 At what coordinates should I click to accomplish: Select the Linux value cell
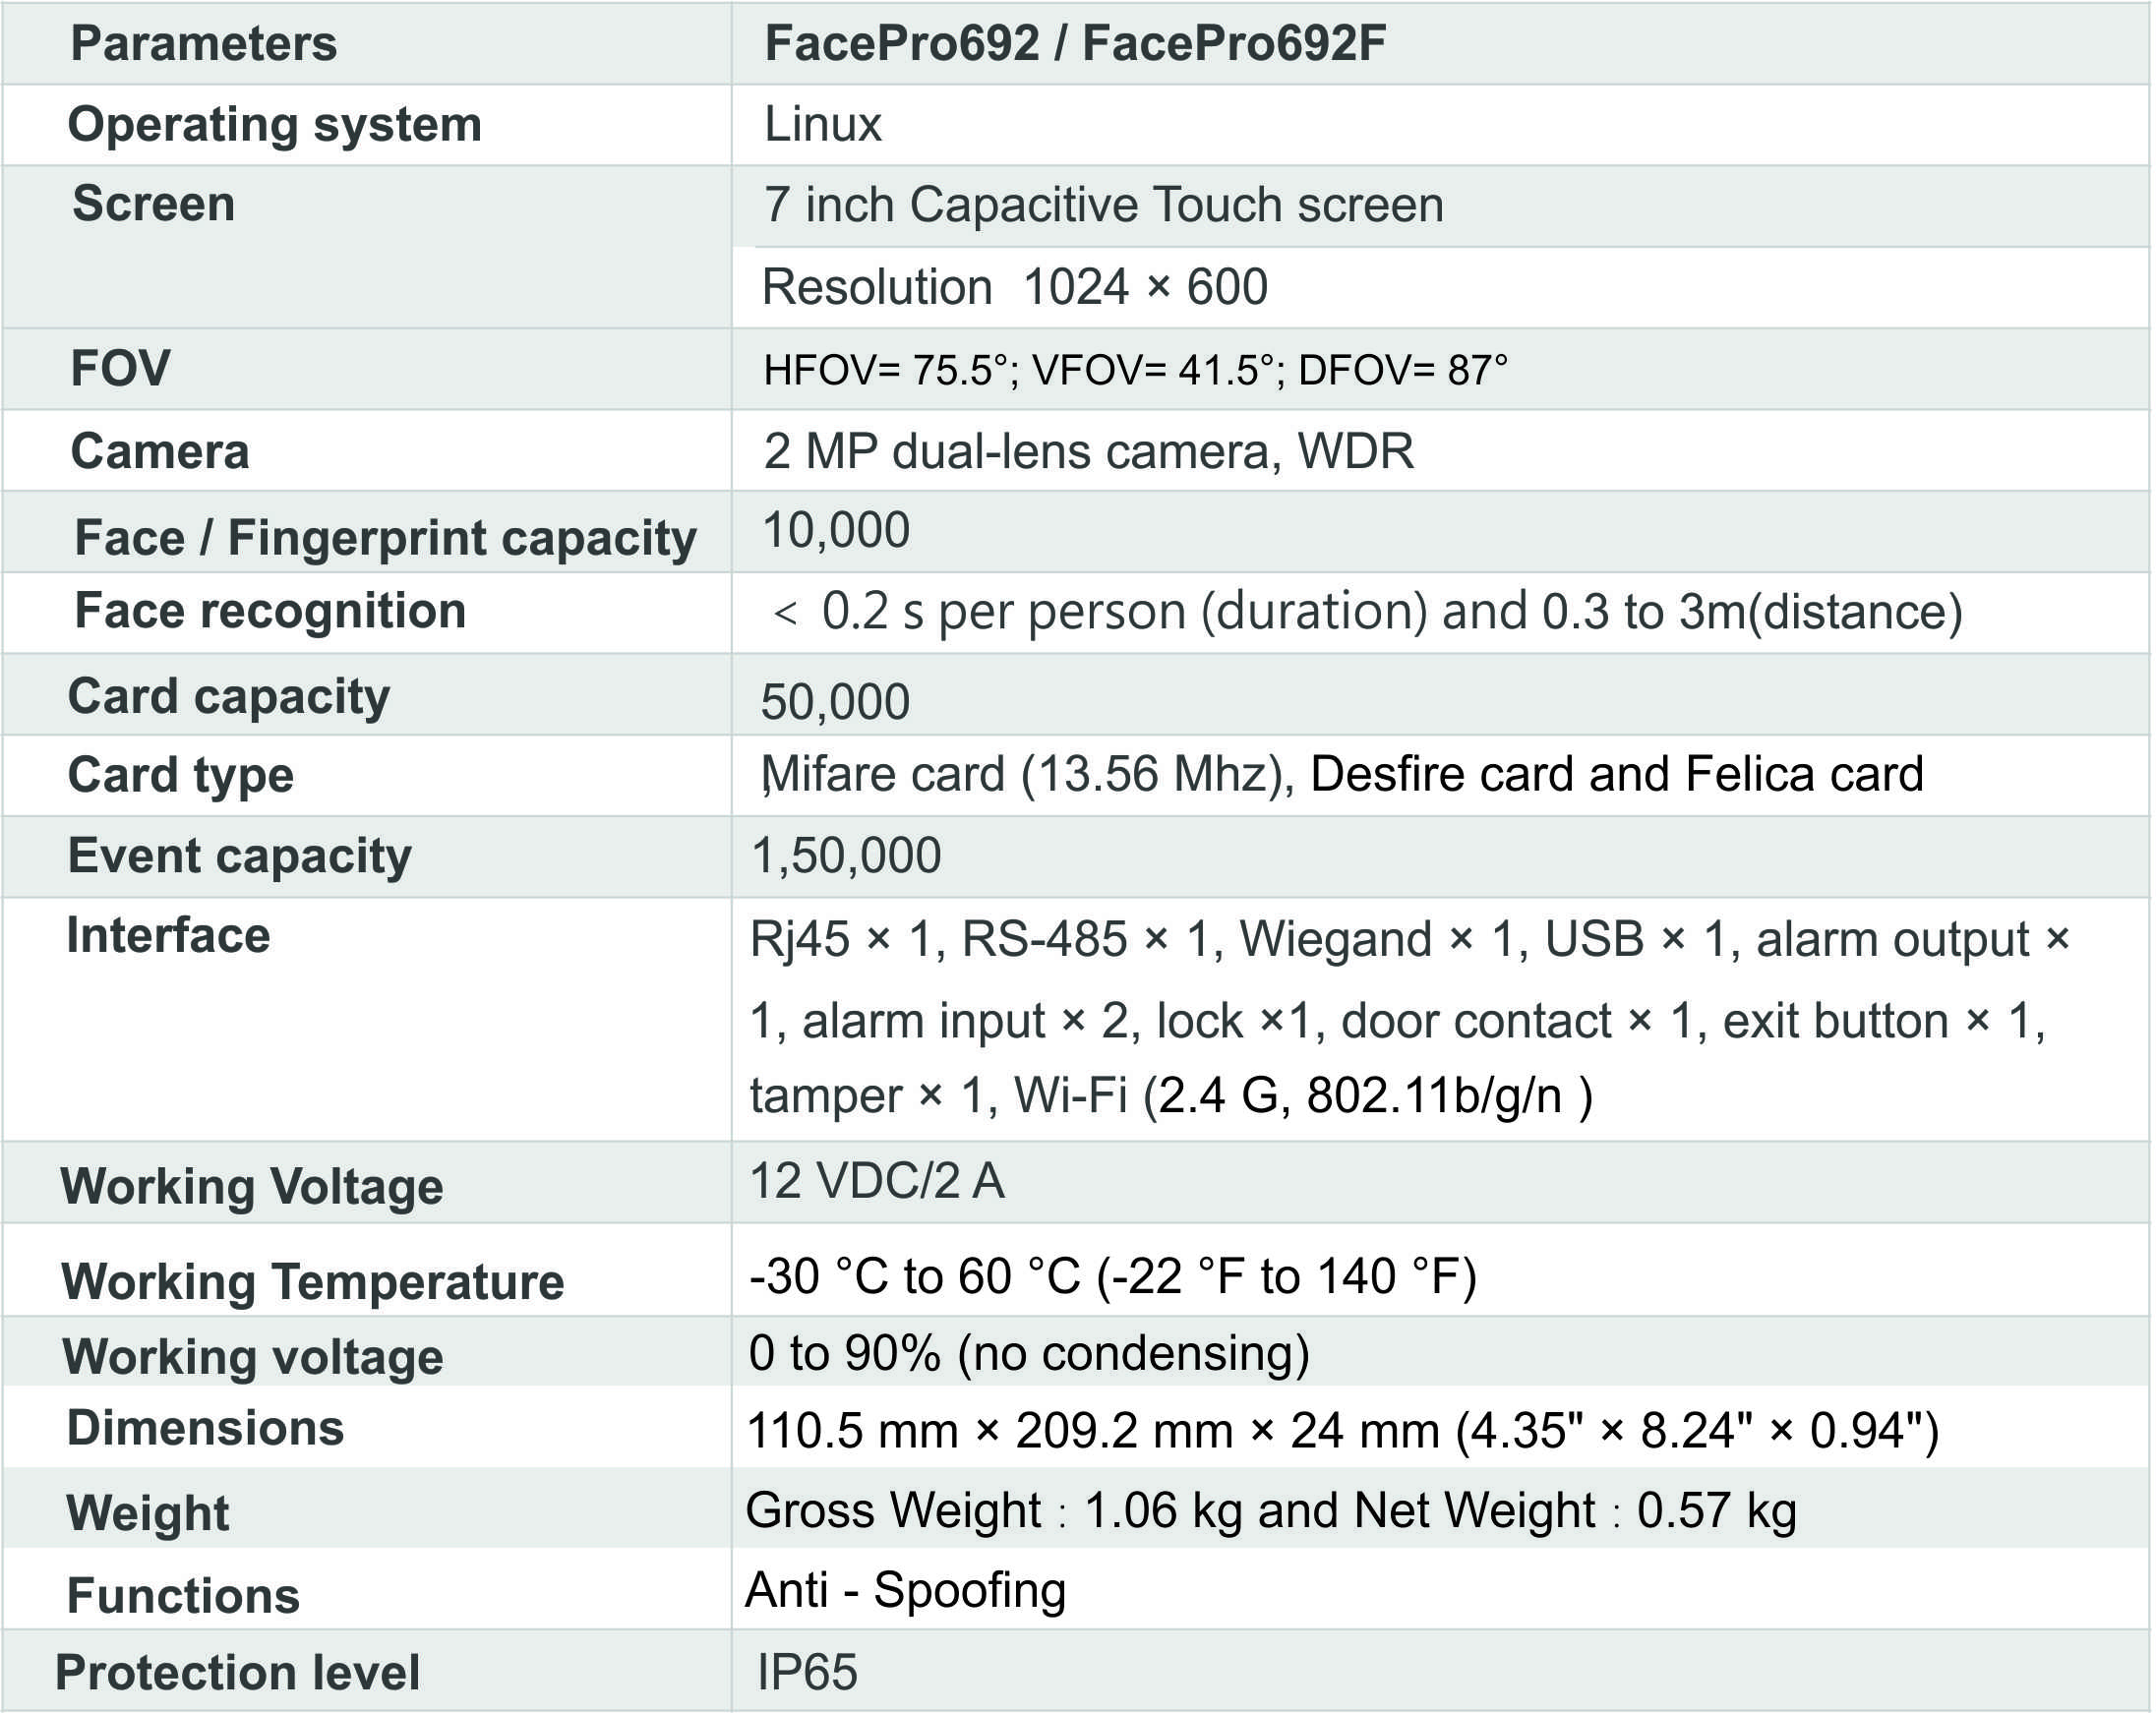pos(822,125)
